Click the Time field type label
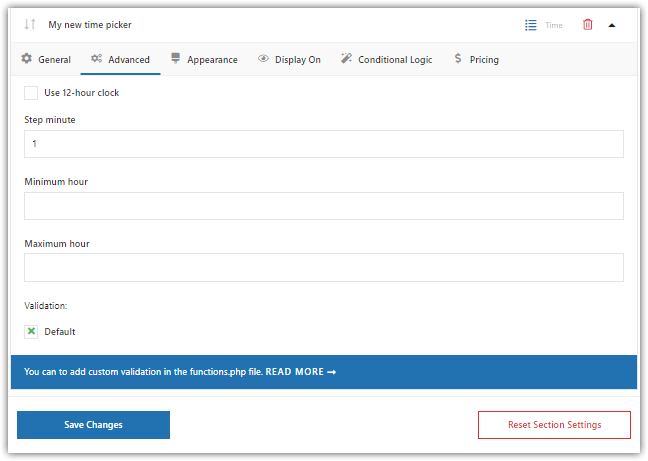The image size is (648, 461). [554, 25]
